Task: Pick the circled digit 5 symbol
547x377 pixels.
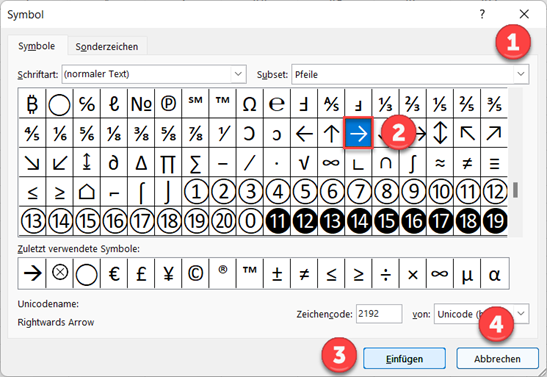Action: point(304,192)
